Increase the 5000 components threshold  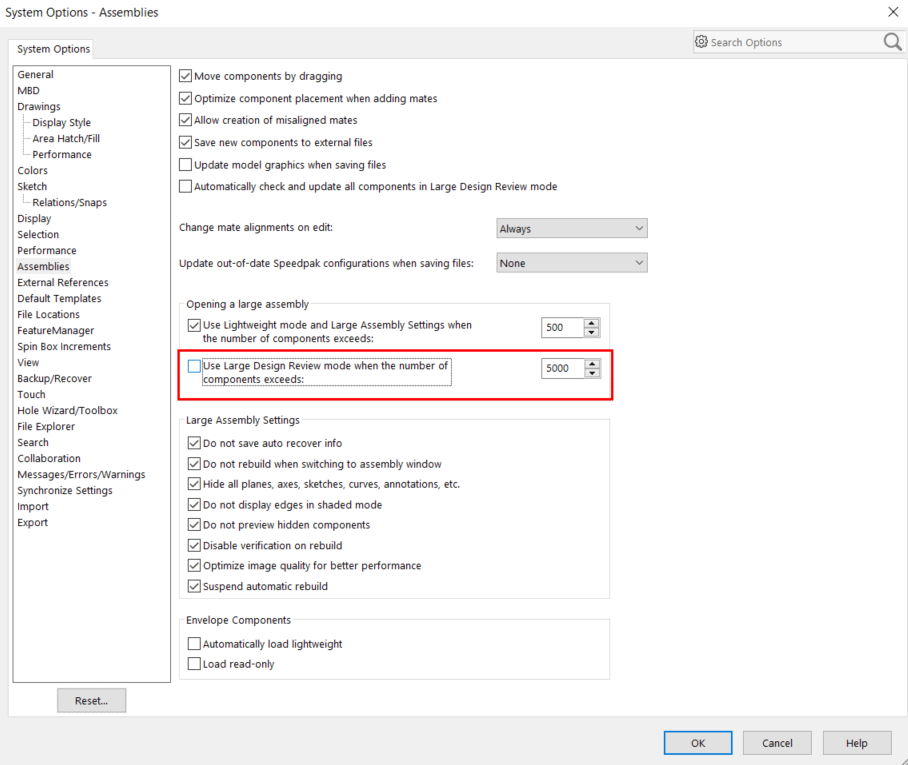pyautogui.click(x=592, y=364)
